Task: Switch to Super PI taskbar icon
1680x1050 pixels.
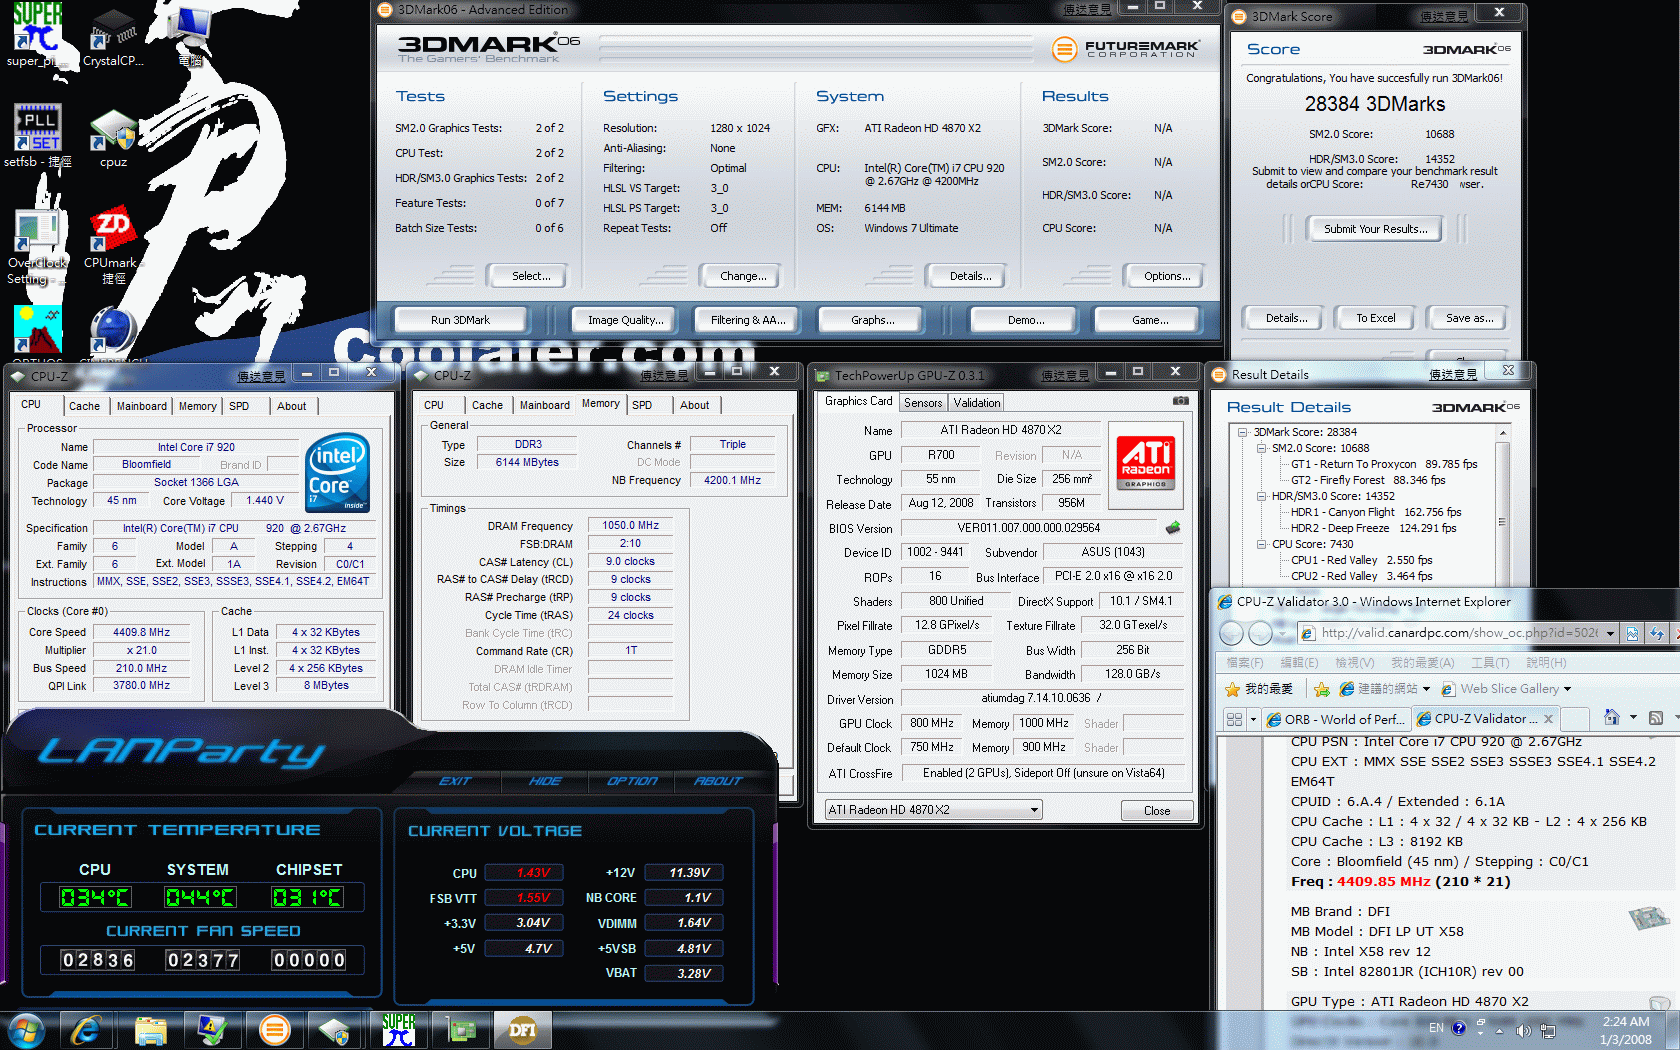Action: tap(398, 1030)
